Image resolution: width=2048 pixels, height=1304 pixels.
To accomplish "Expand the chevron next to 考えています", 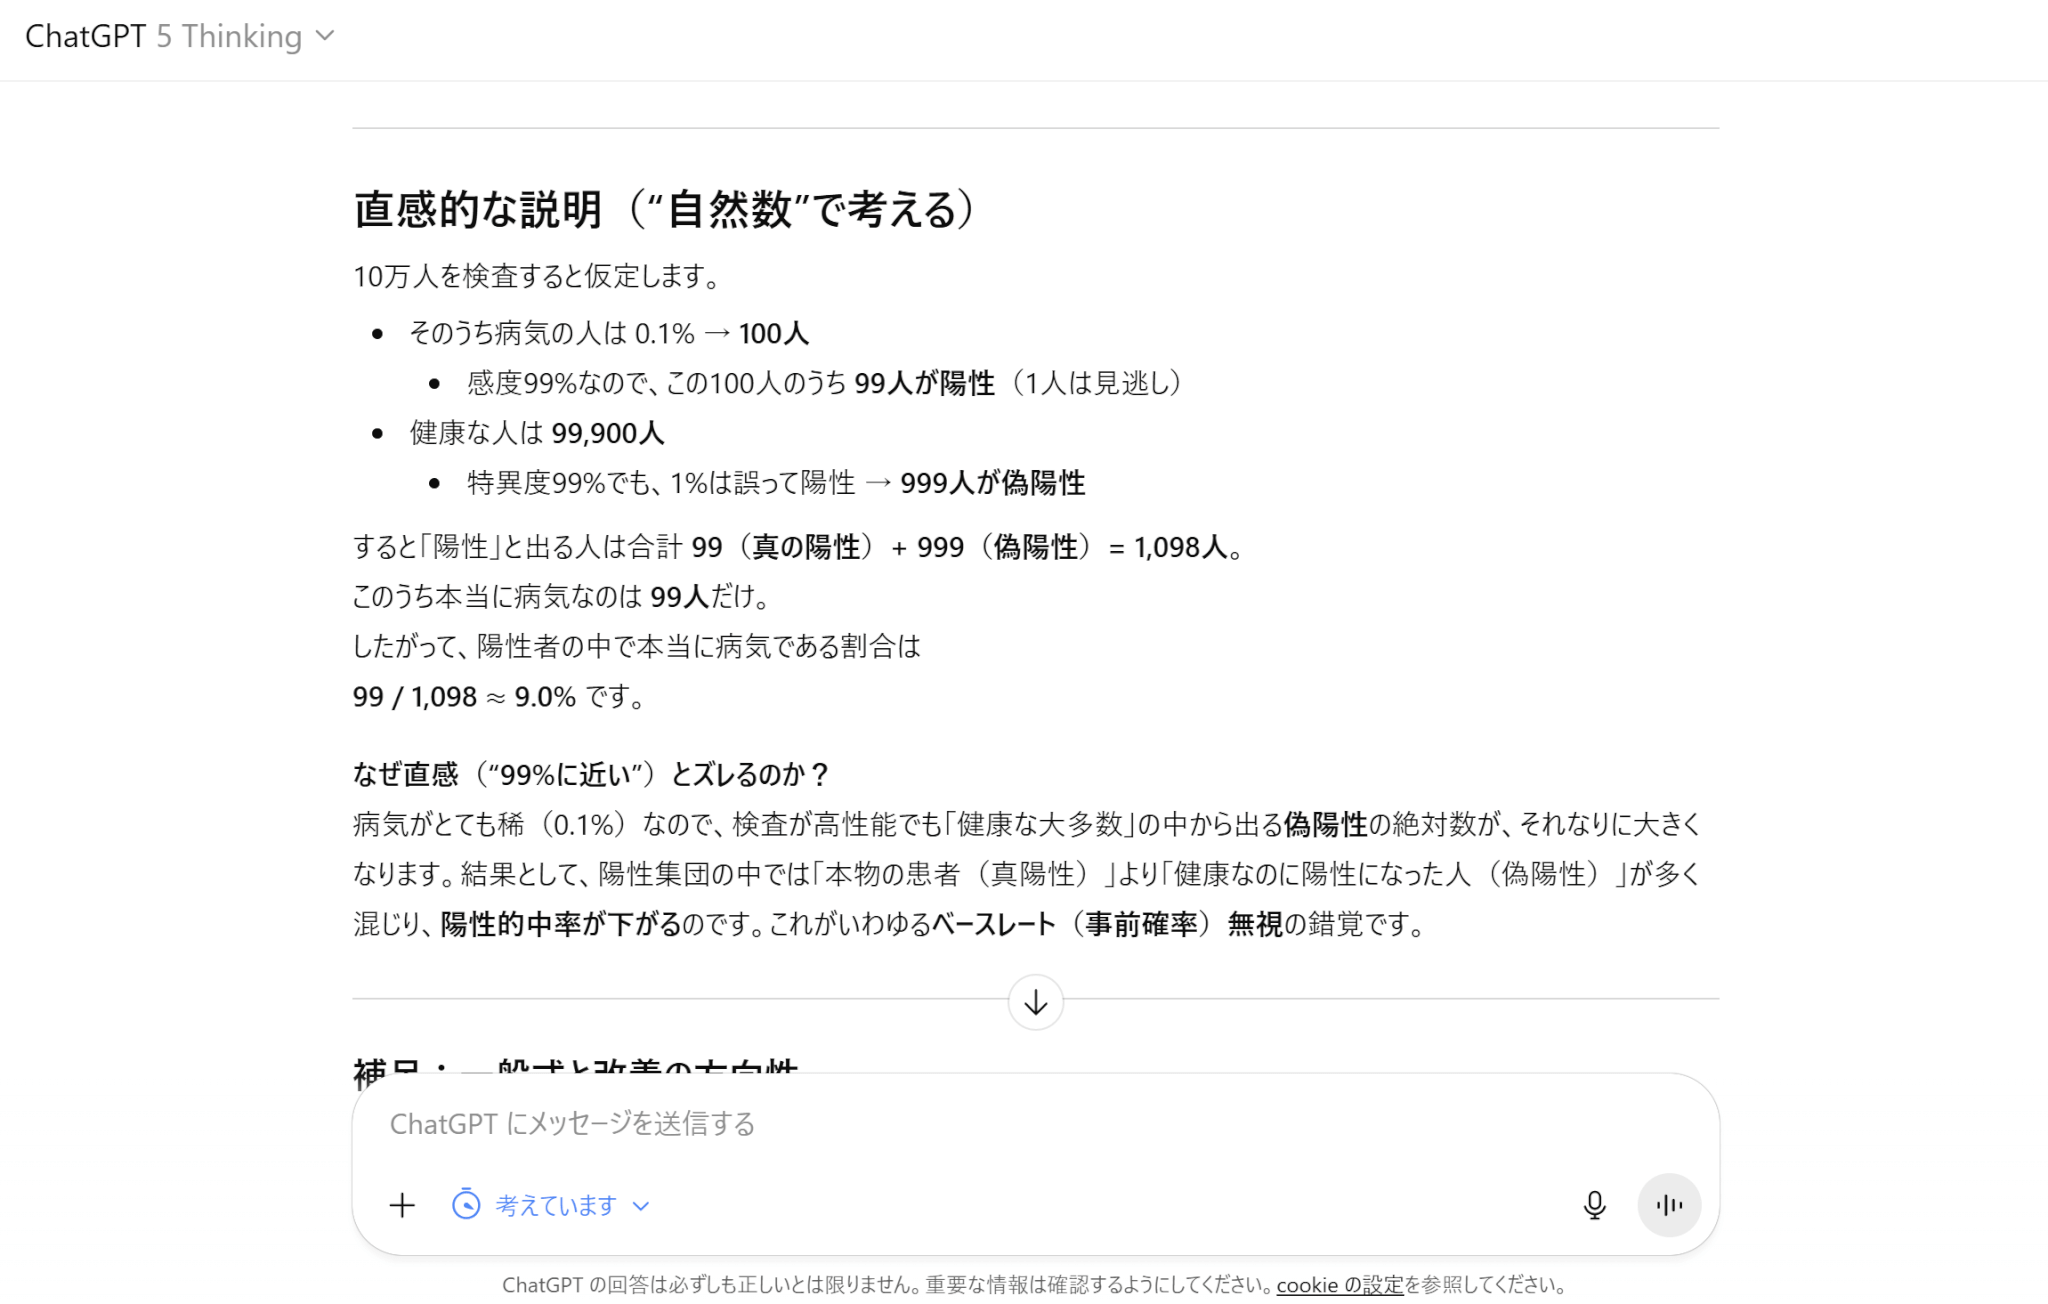I will point(641,1206).
